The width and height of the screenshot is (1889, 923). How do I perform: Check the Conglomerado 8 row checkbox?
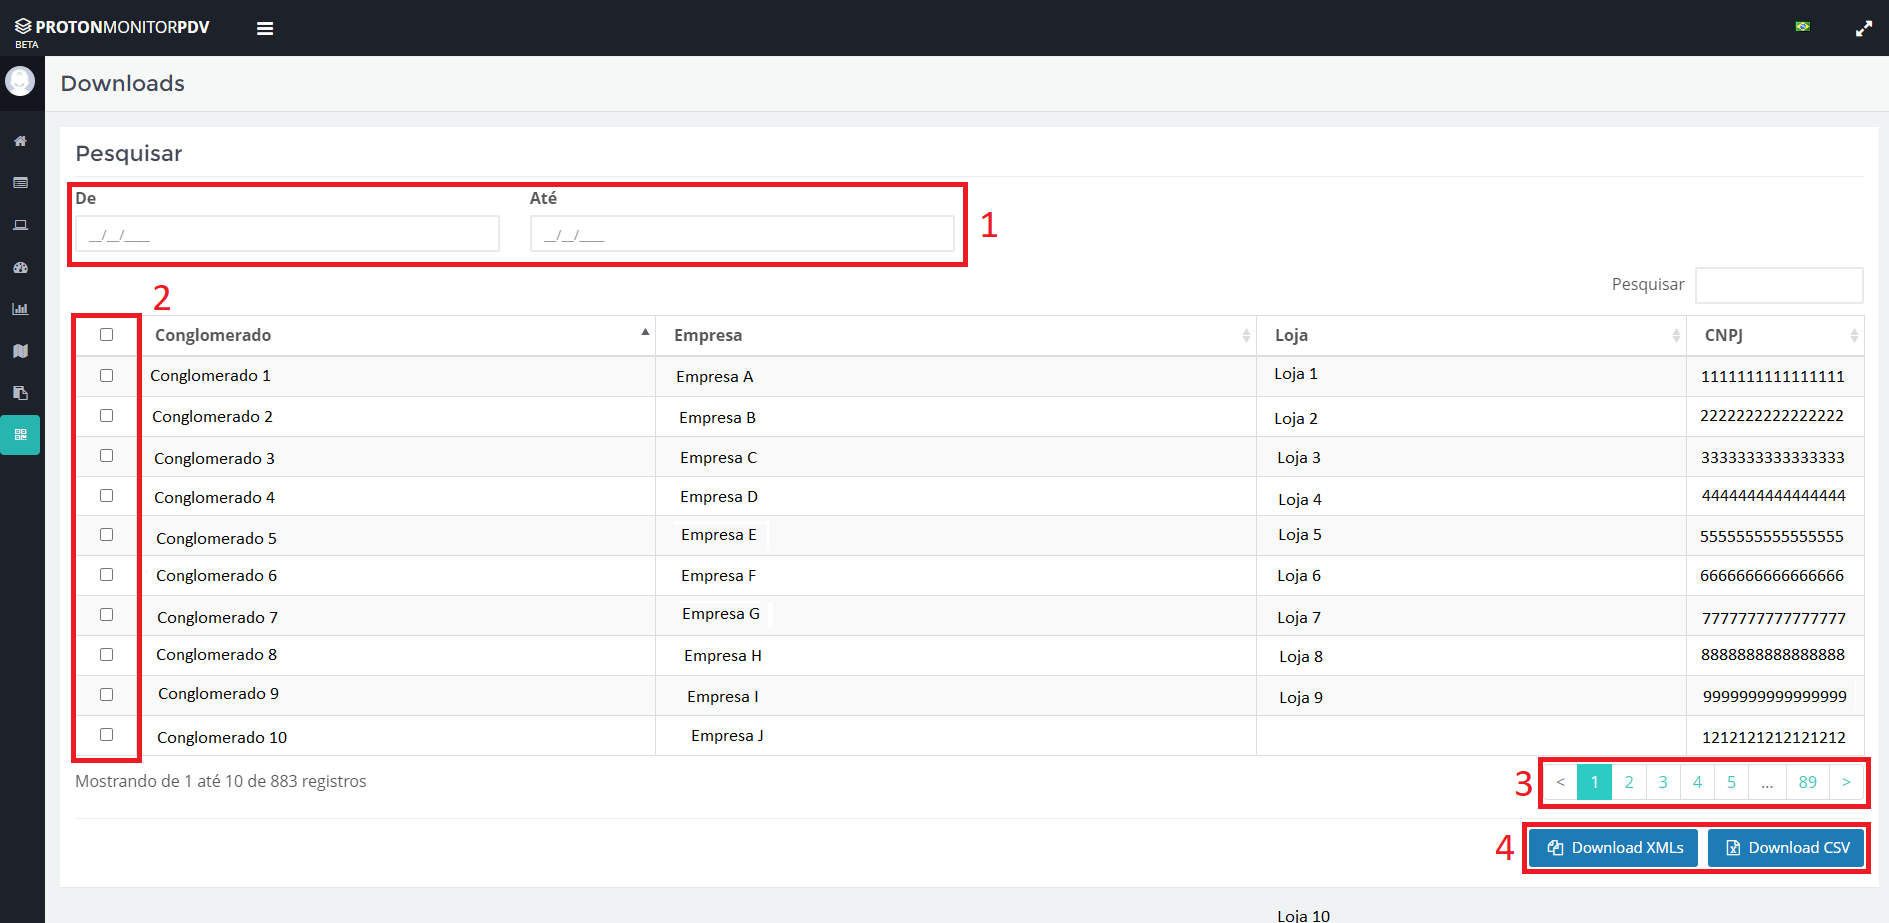pyautogui.click(x=107, y=655)
